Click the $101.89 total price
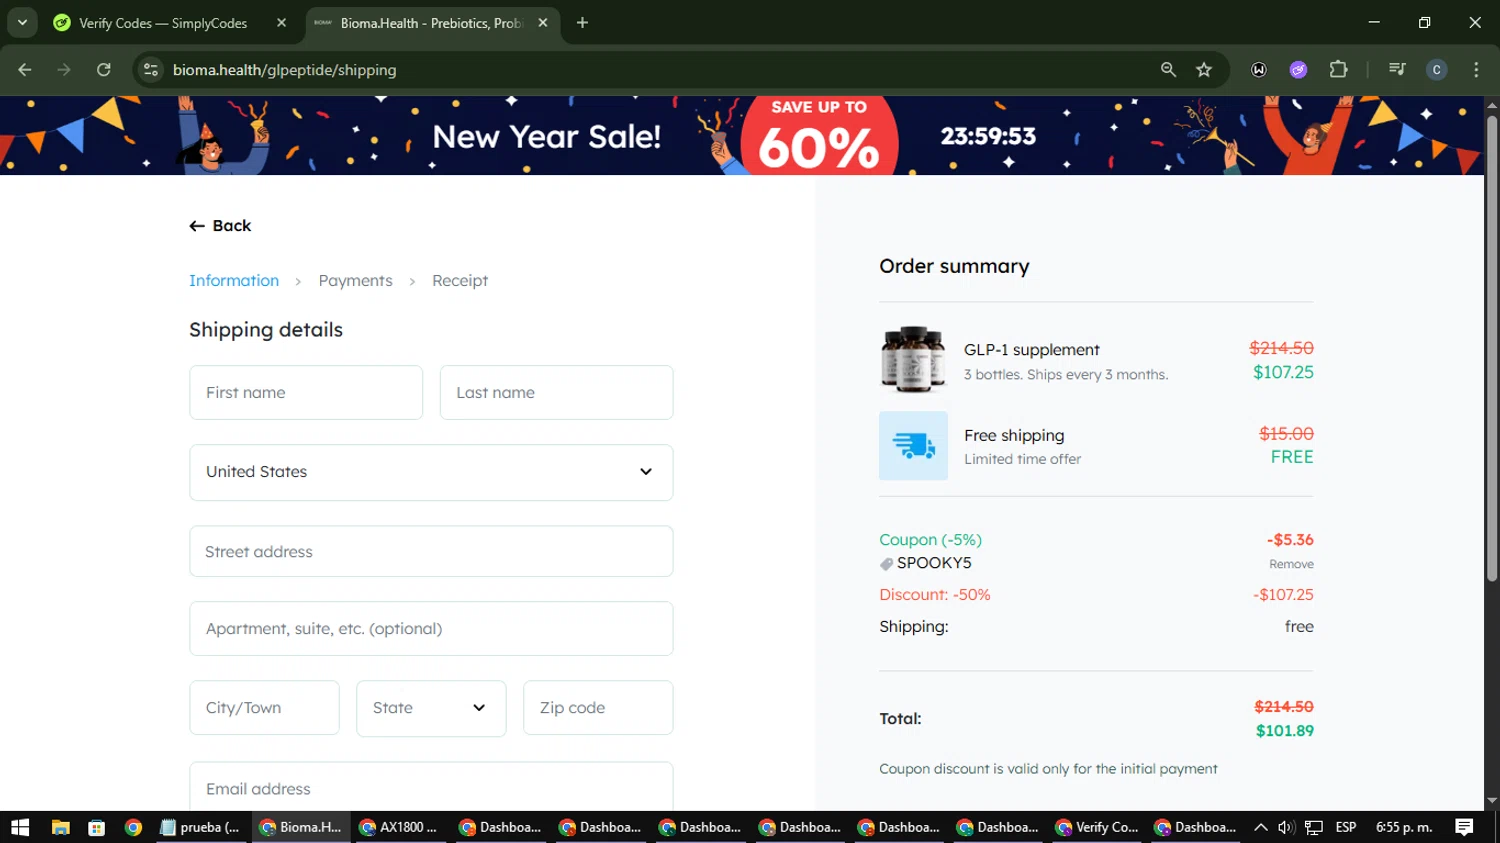 [1285, 731]
